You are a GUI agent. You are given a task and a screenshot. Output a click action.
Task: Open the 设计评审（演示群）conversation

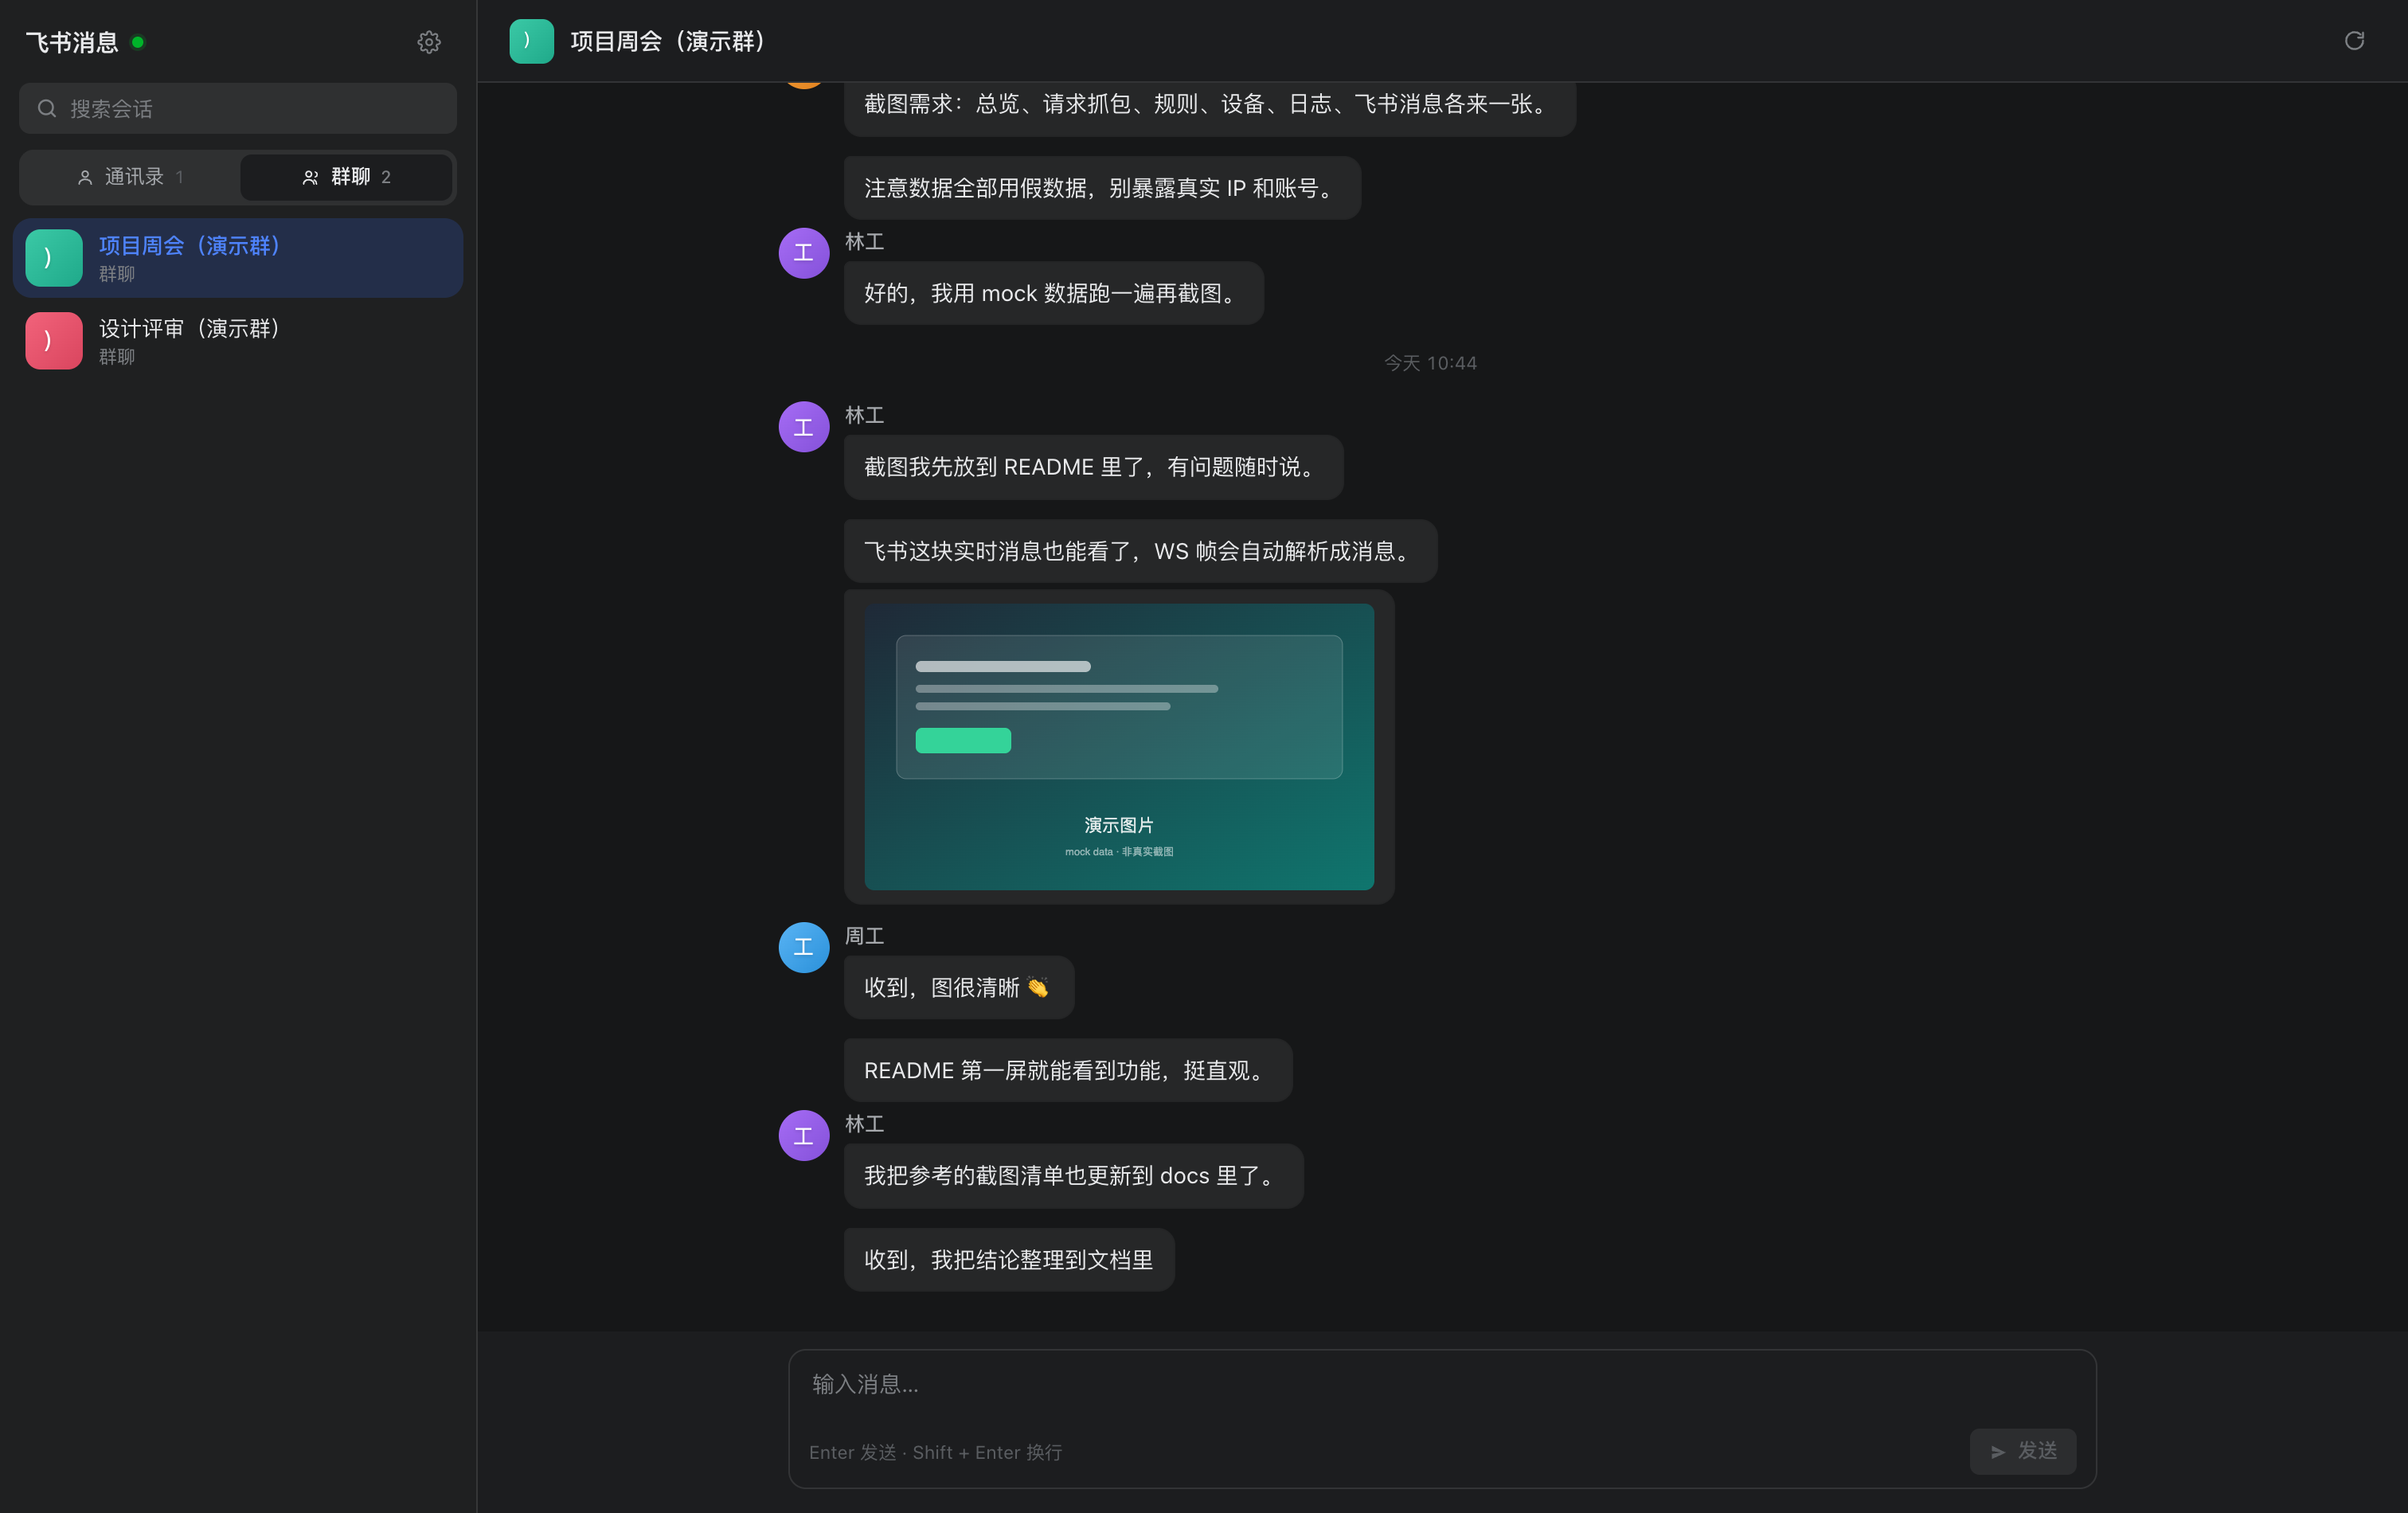tap(238, 341)
